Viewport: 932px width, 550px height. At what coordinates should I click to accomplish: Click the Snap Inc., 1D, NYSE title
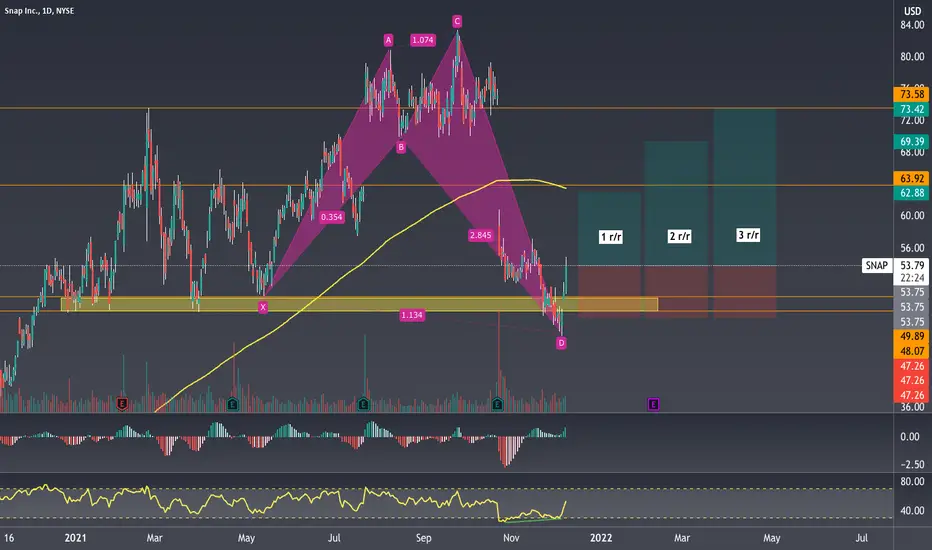click(39, 11)
